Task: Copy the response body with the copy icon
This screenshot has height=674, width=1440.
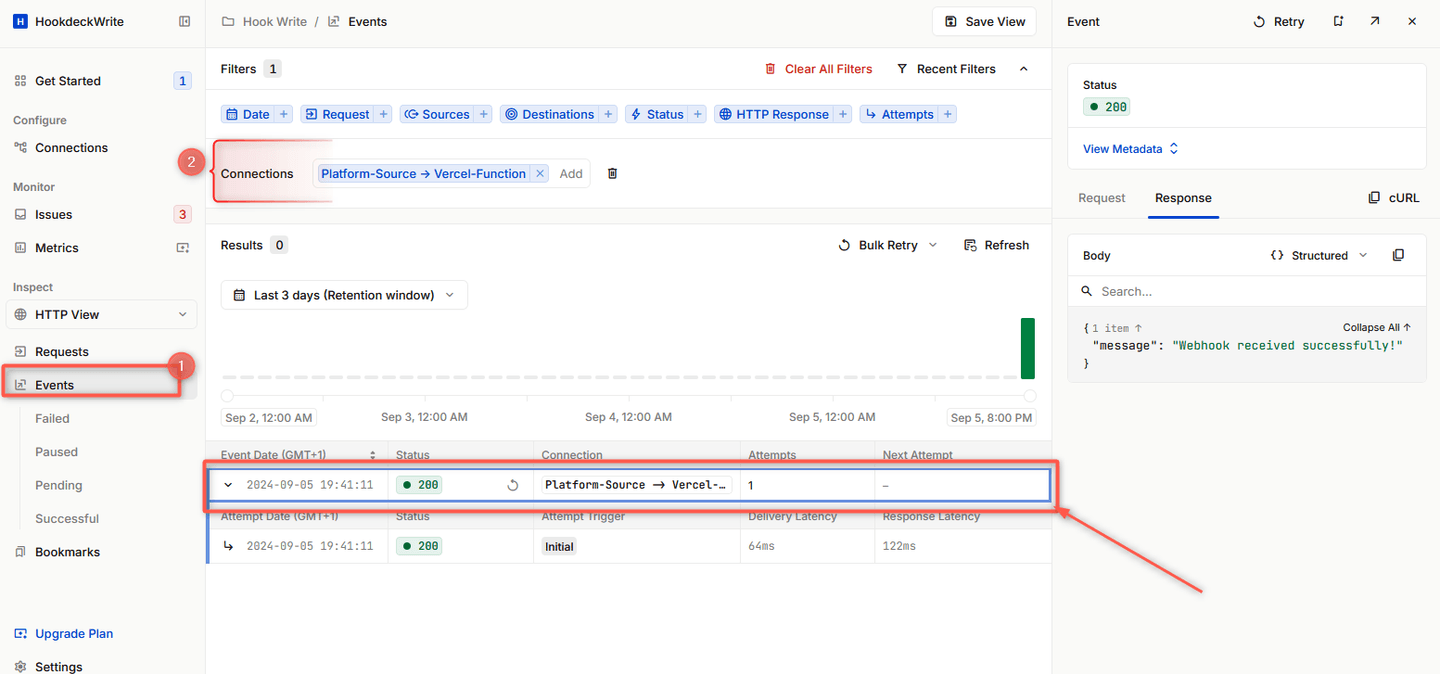Action: click(1398, 254)
